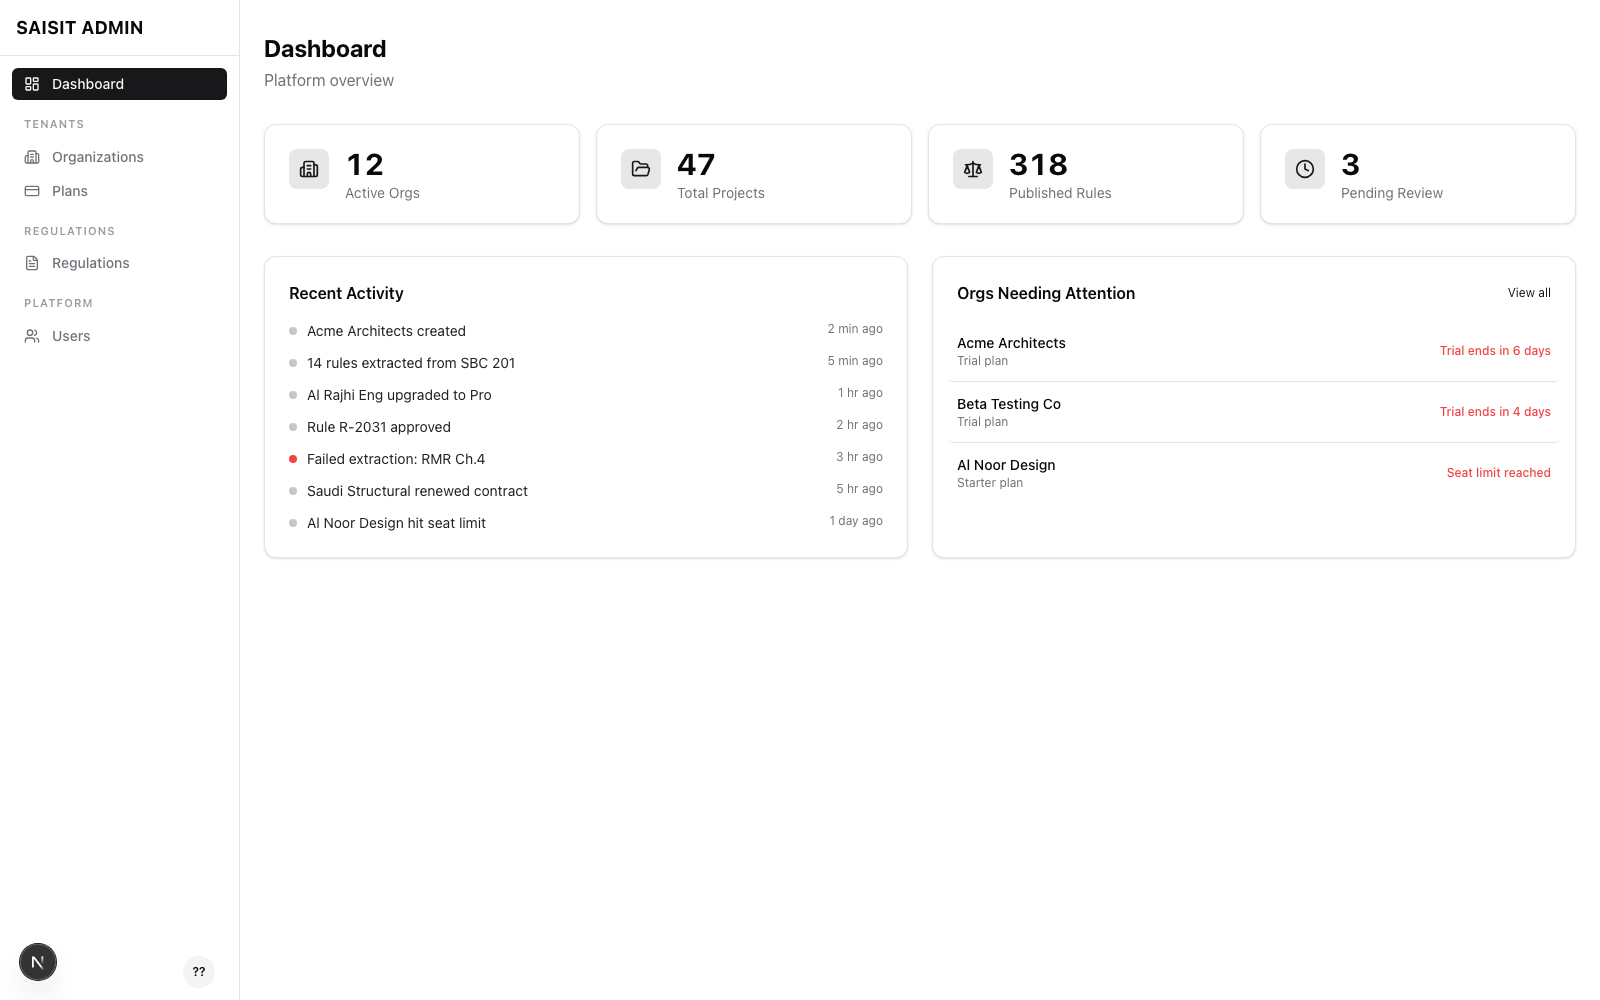Click the Dashboard grid icon in sidebar
The image size is (1600, 1000).
[x=32, y=84]
